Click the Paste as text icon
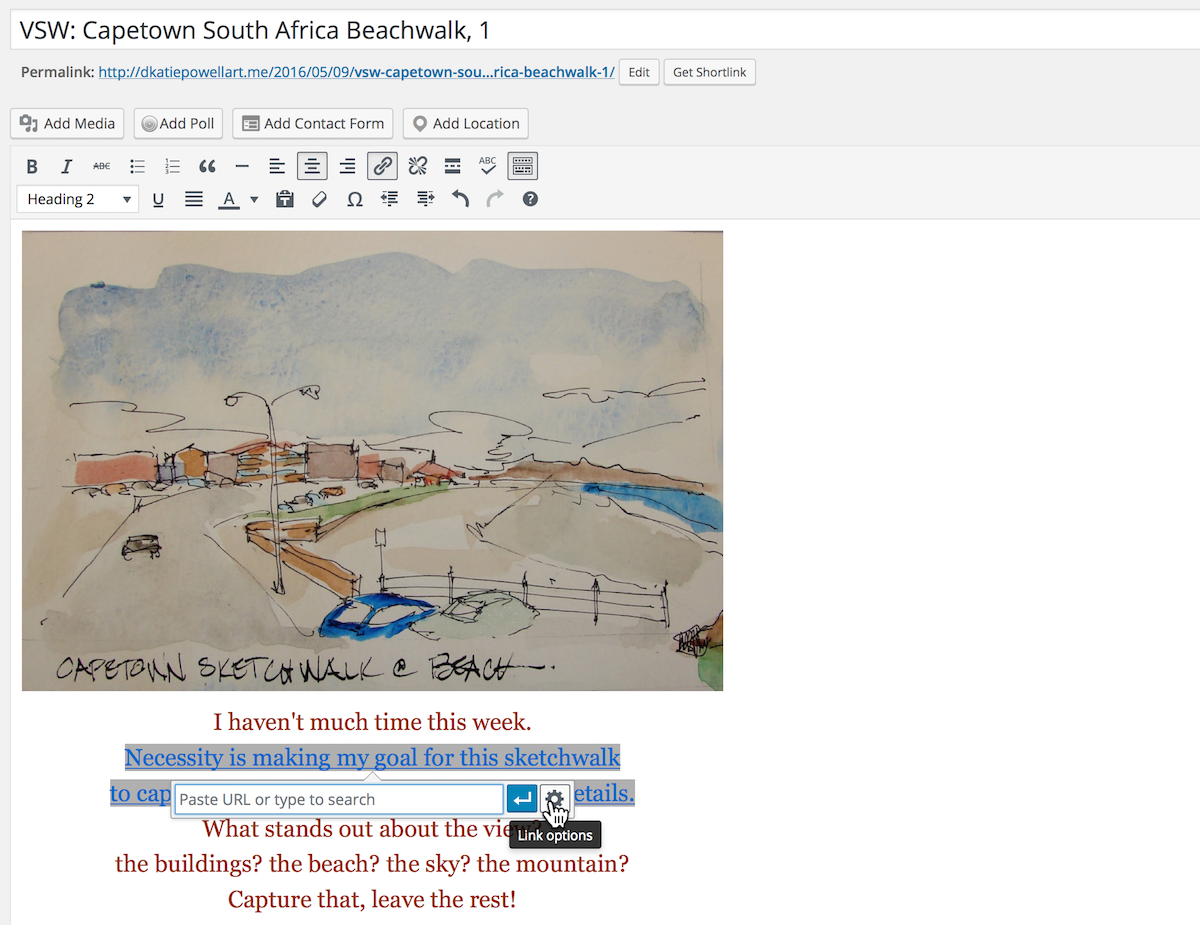This screenshot has height=925, width=1200. [x=284, y=199]
